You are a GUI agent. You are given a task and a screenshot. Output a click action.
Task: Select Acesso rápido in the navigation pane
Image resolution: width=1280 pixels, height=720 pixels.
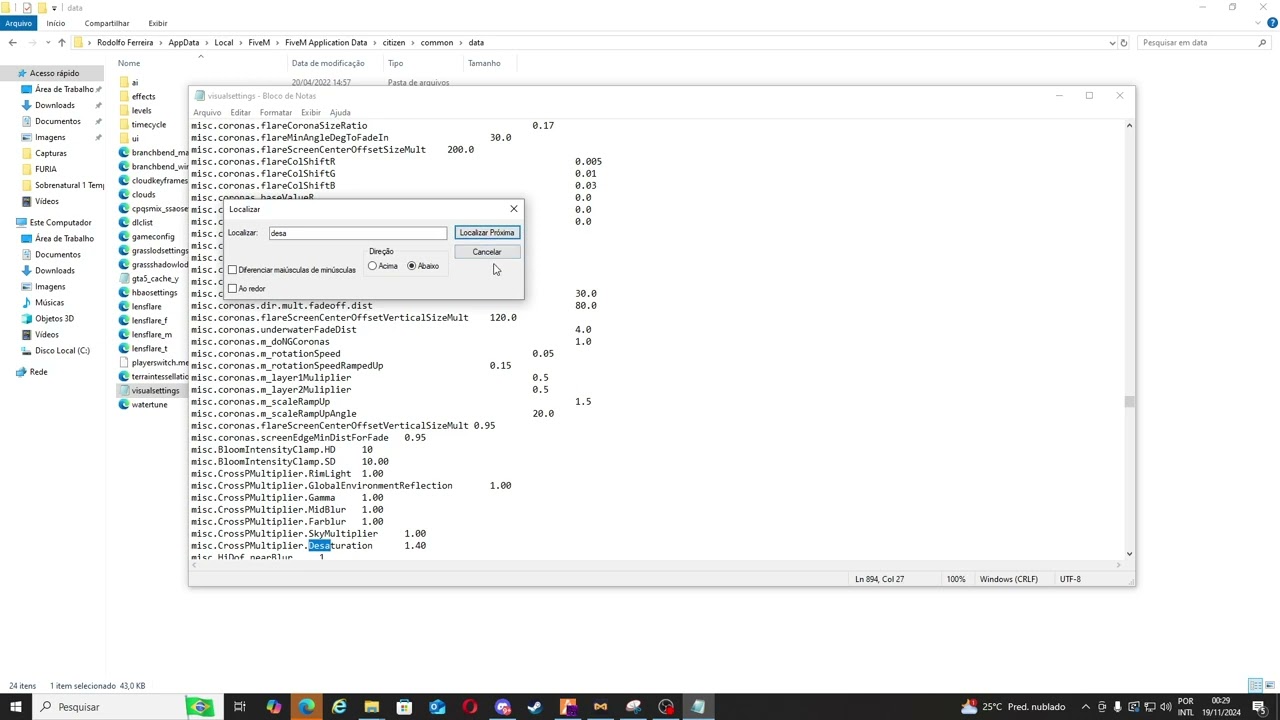pyautogui.click(x=54, y=73)
